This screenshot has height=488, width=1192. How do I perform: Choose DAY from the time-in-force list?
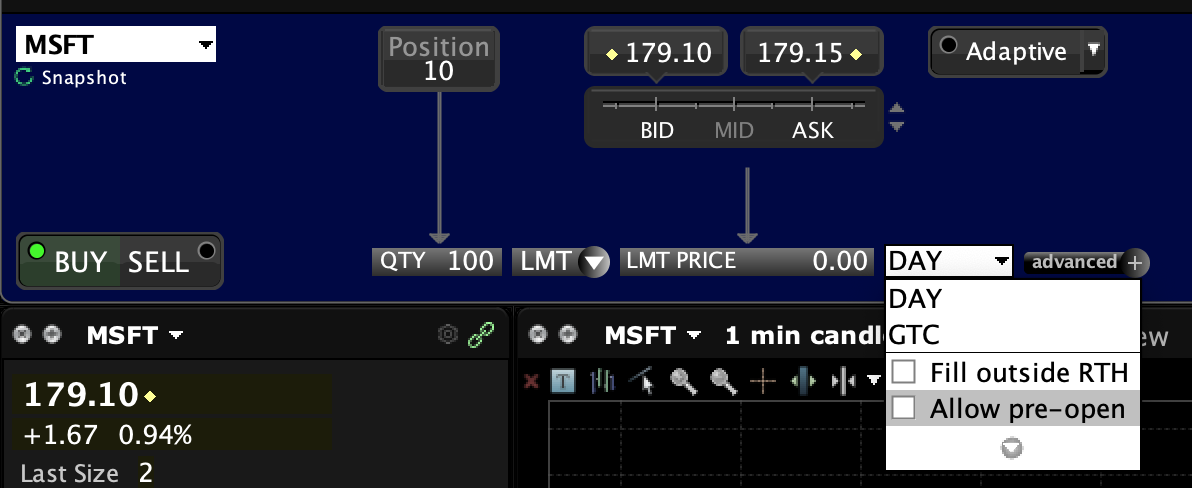[1013, 298]
